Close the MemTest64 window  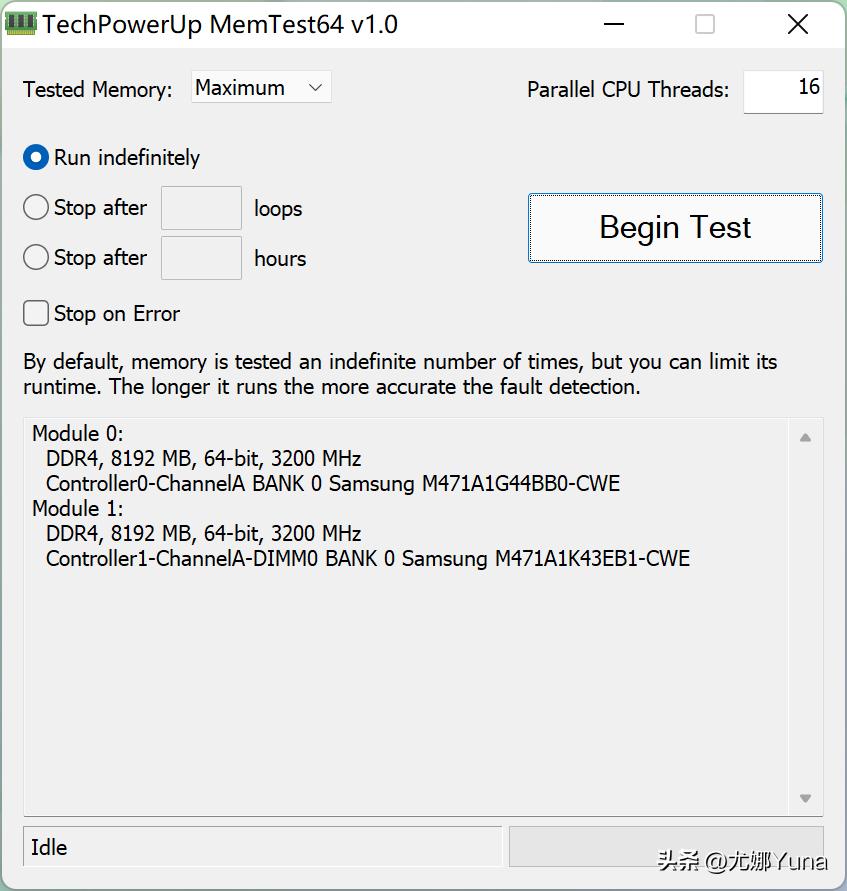click(798, 24)
